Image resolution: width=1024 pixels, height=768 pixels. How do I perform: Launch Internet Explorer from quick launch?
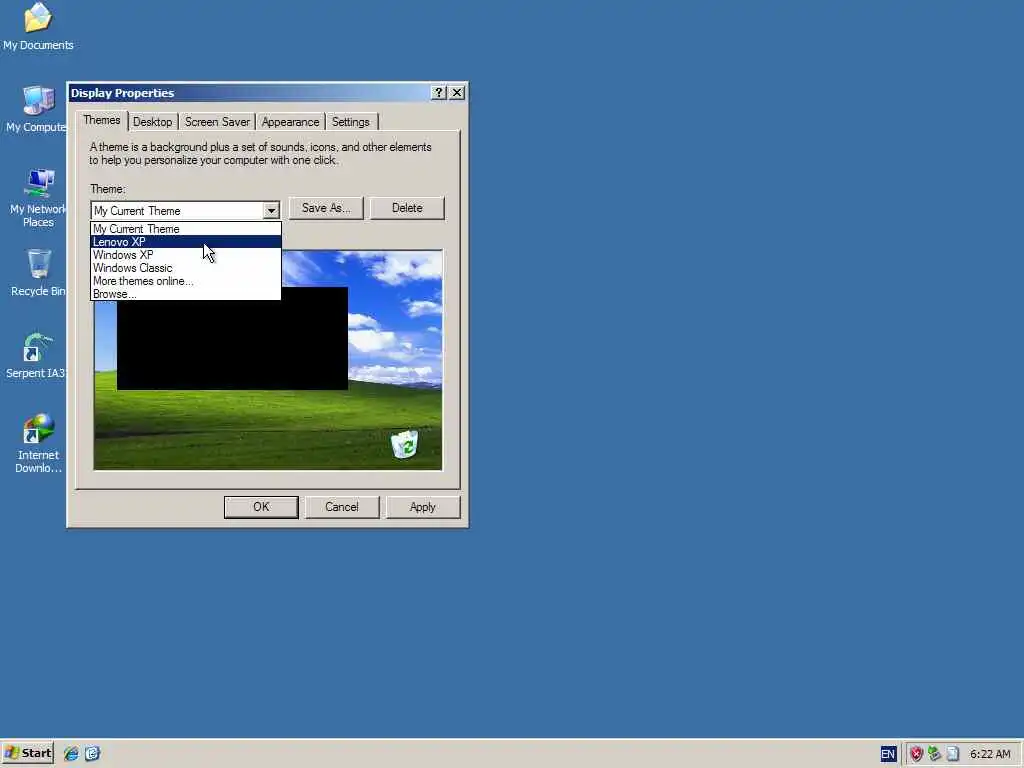pos(71,754)
